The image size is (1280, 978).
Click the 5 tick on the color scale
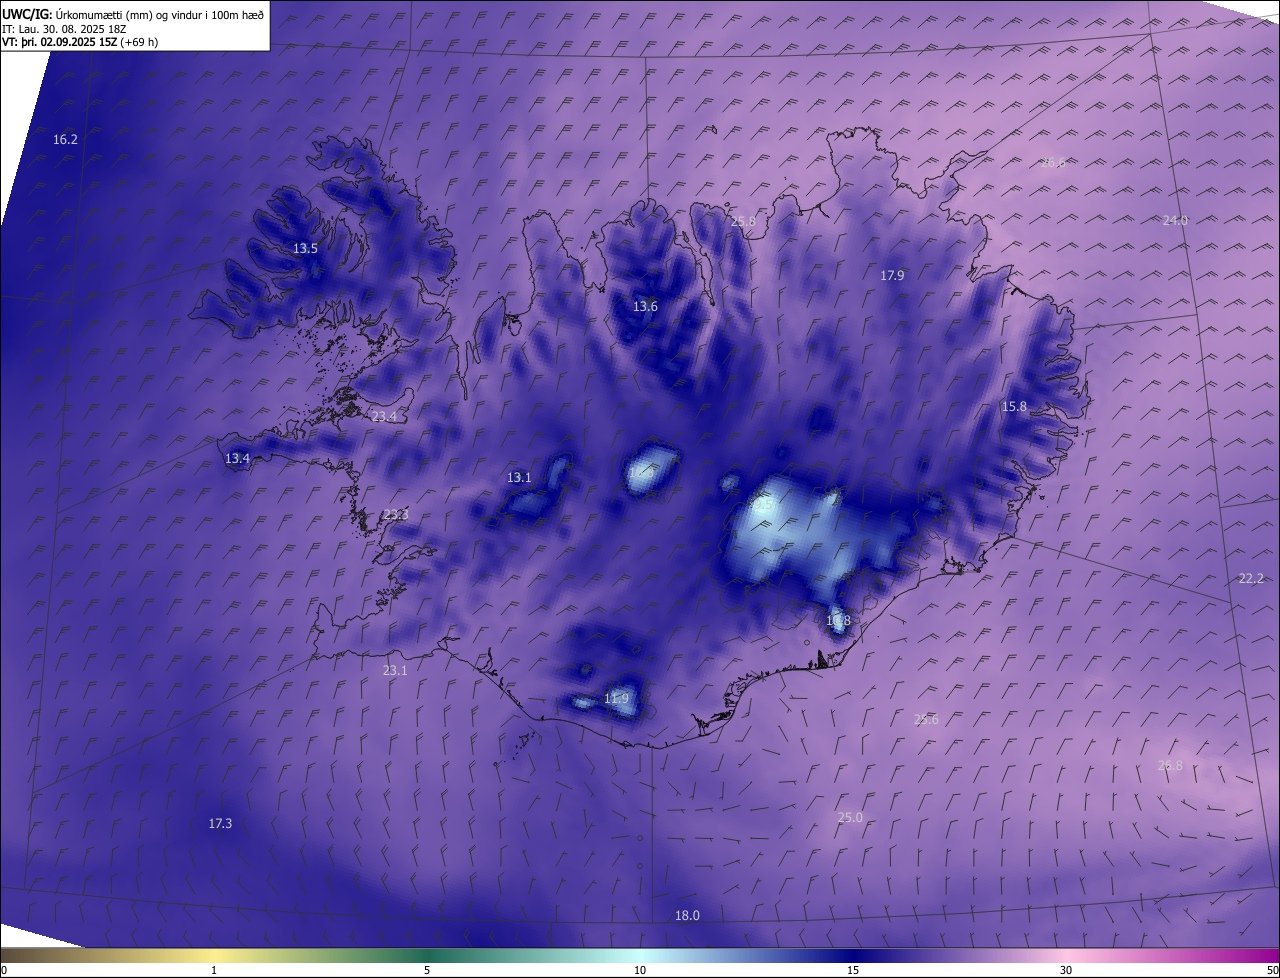(x=427, y=970)
